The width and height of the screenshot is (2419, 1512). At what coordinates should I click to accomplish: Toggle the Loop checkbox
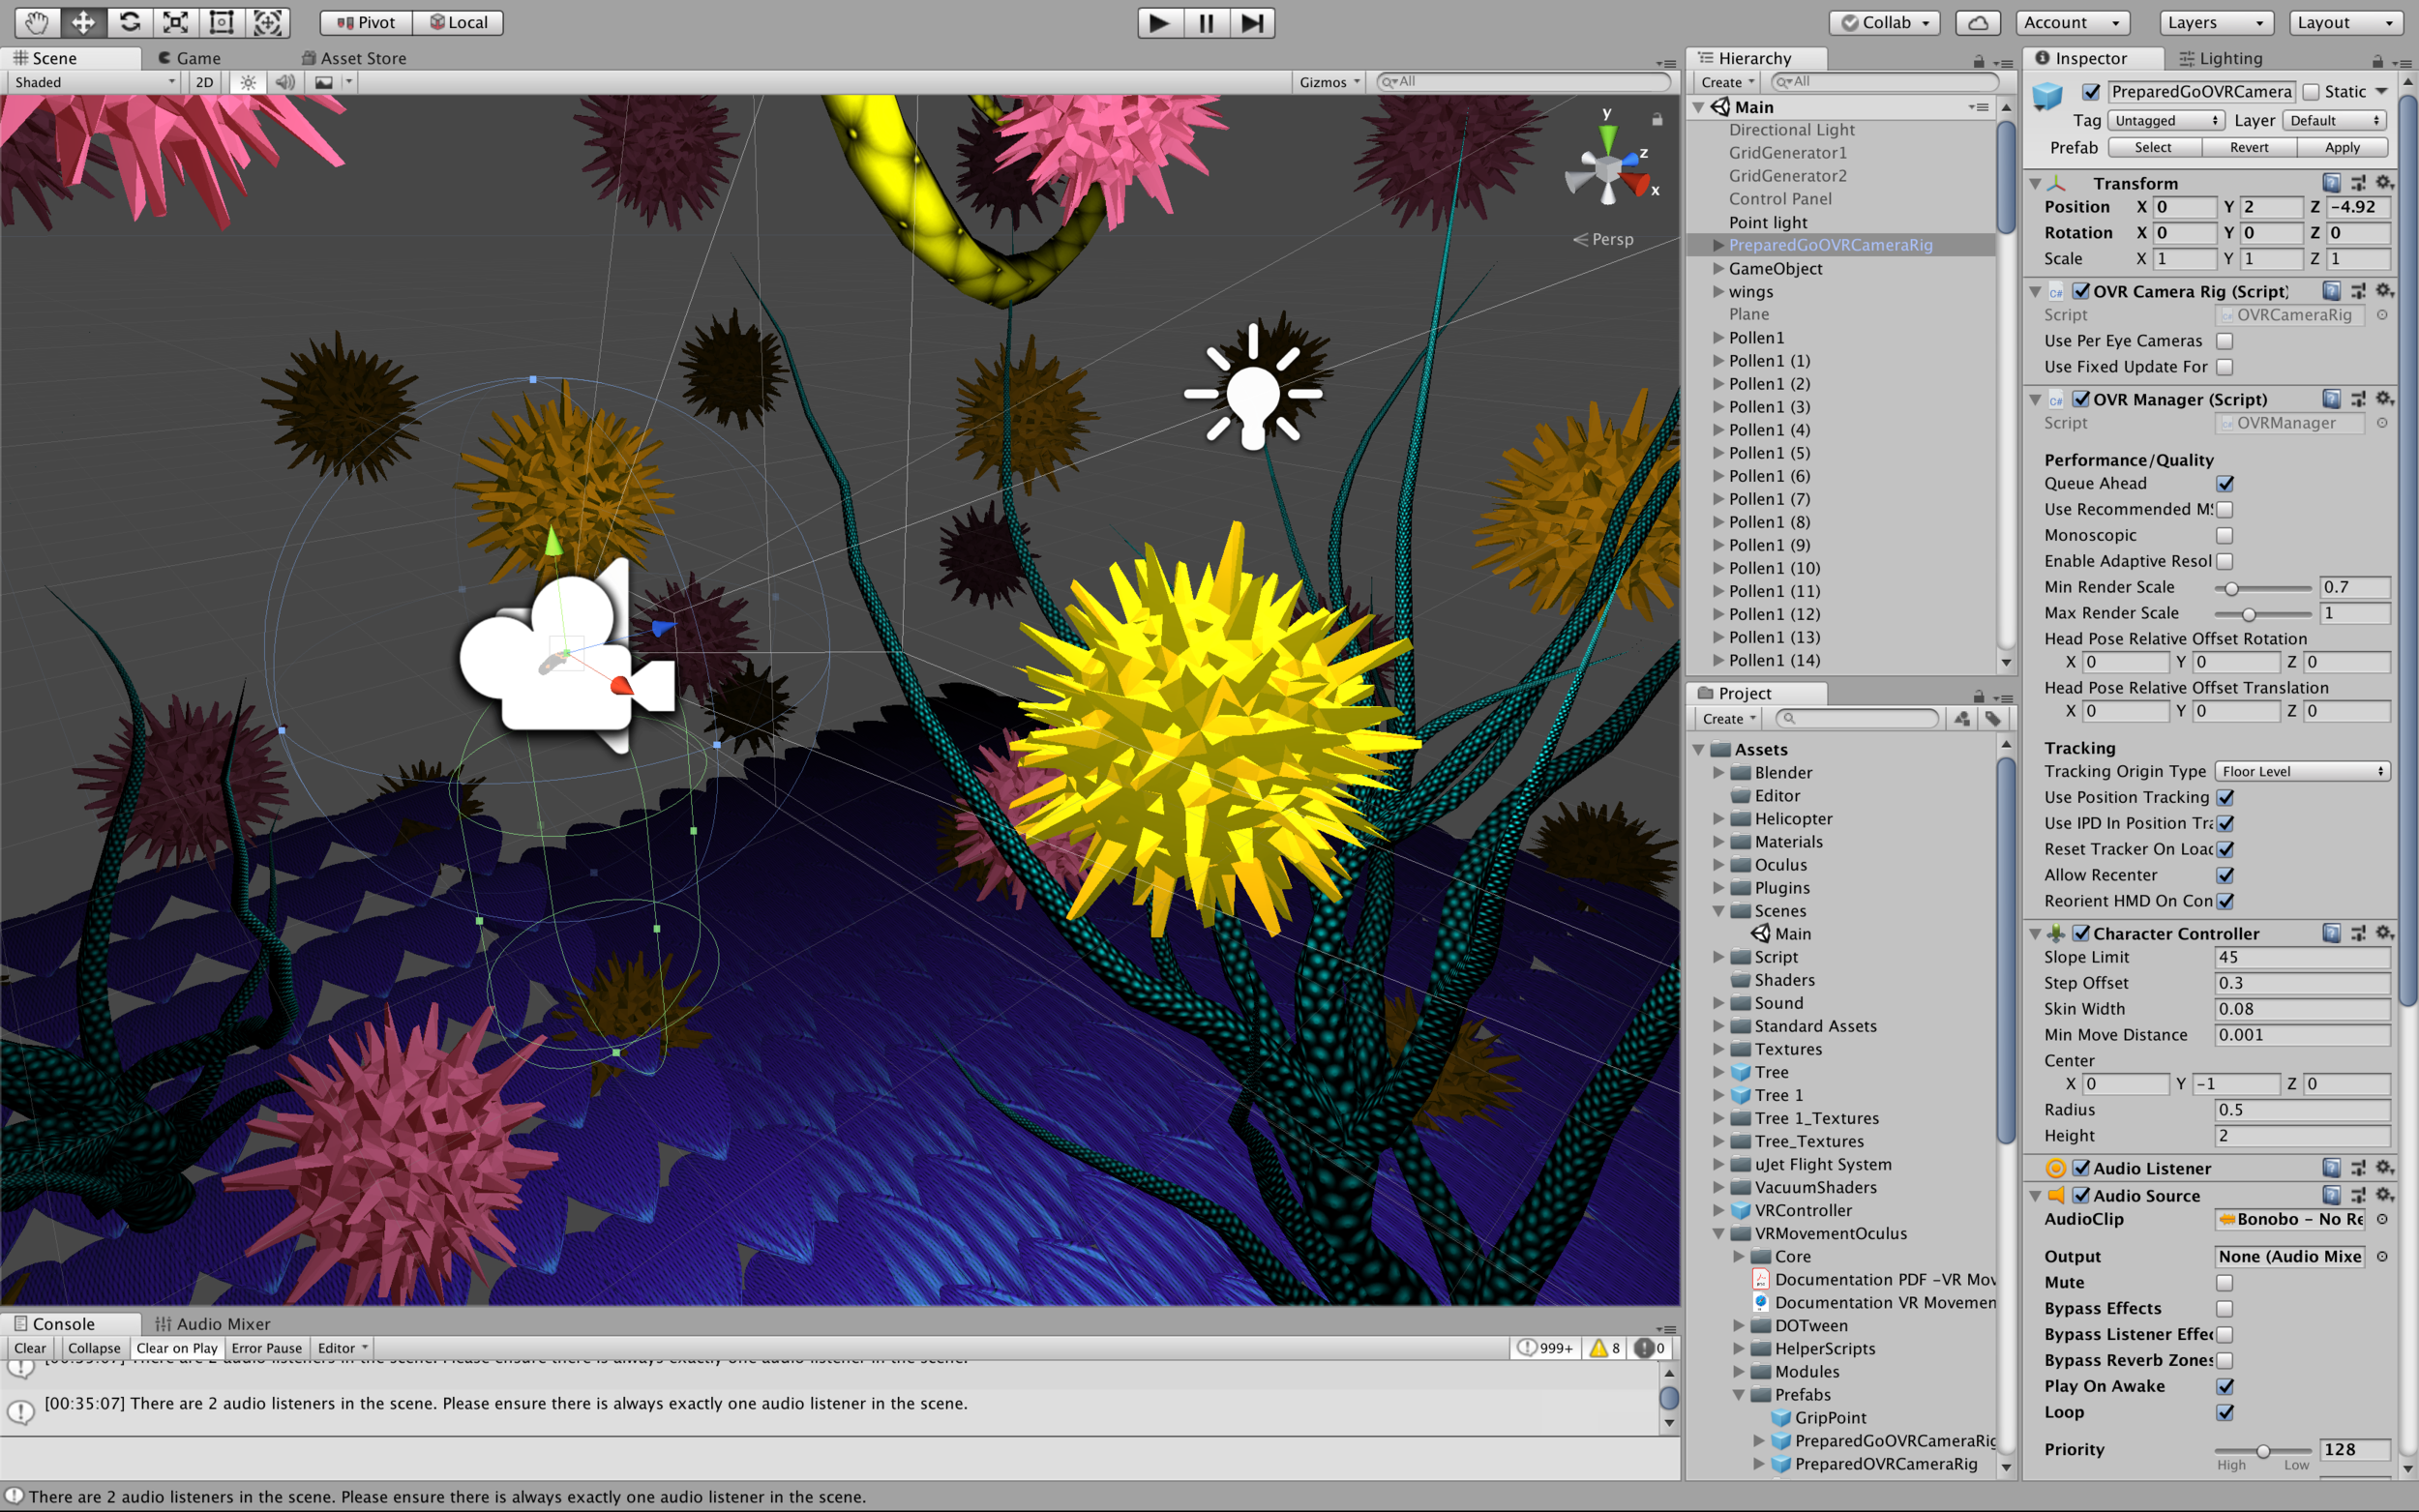(2224, 1412)
